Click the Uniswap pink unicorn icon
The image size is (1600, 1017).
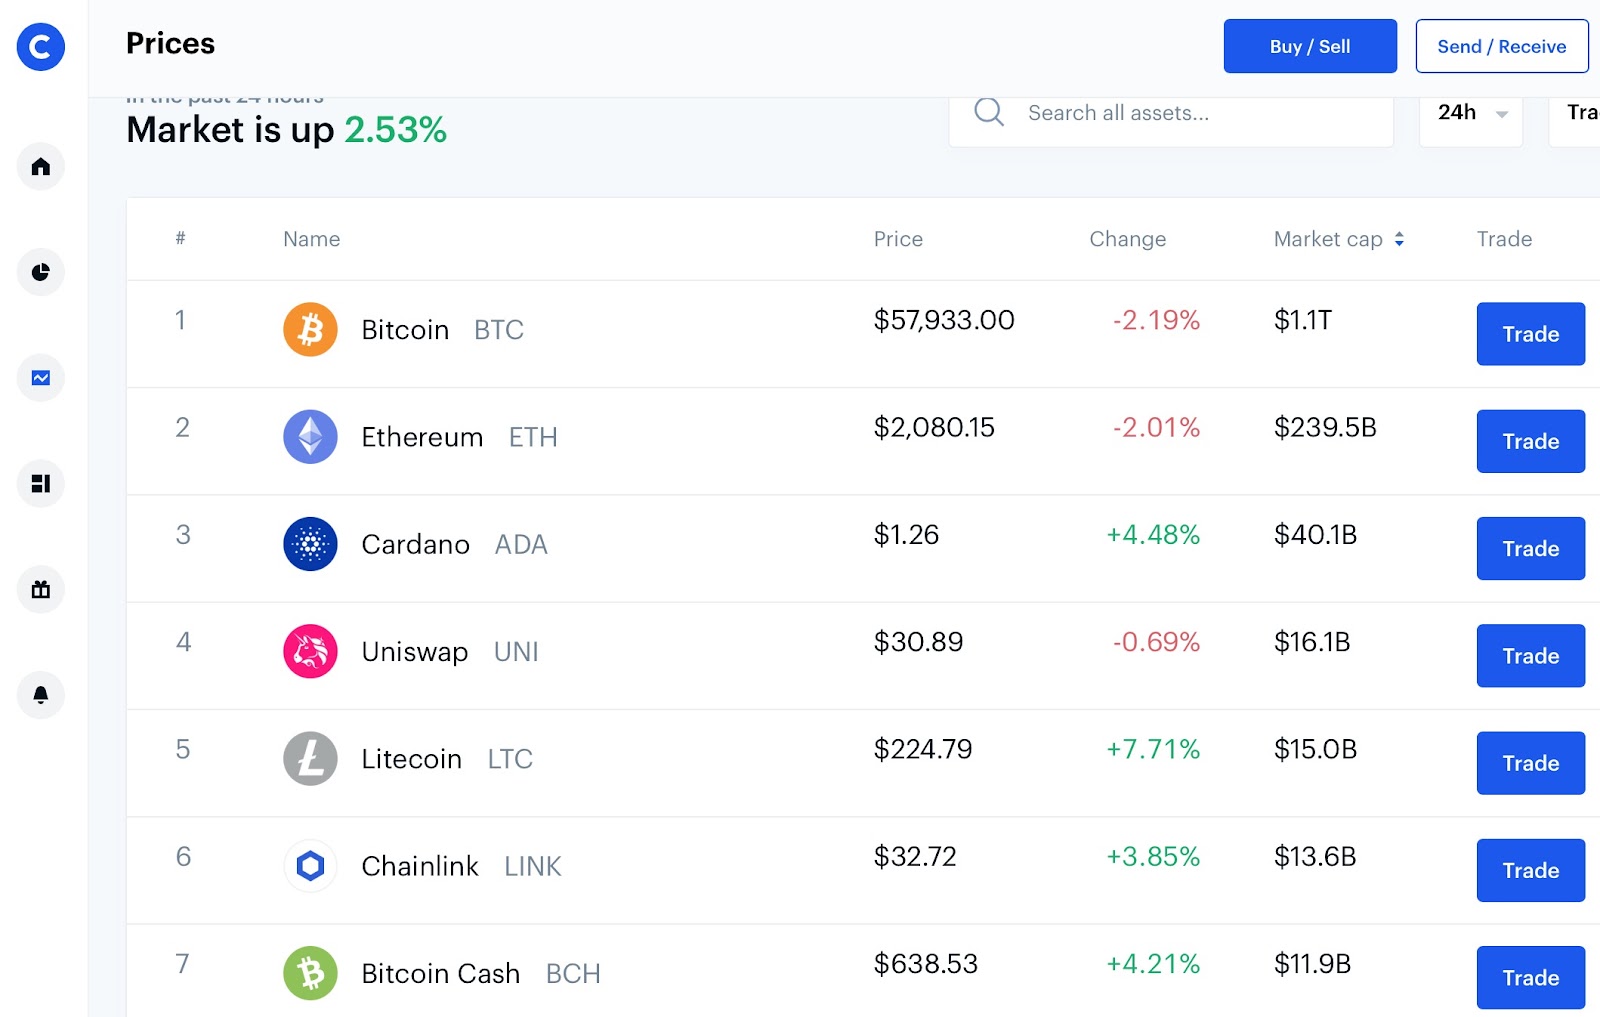(310, 651)
